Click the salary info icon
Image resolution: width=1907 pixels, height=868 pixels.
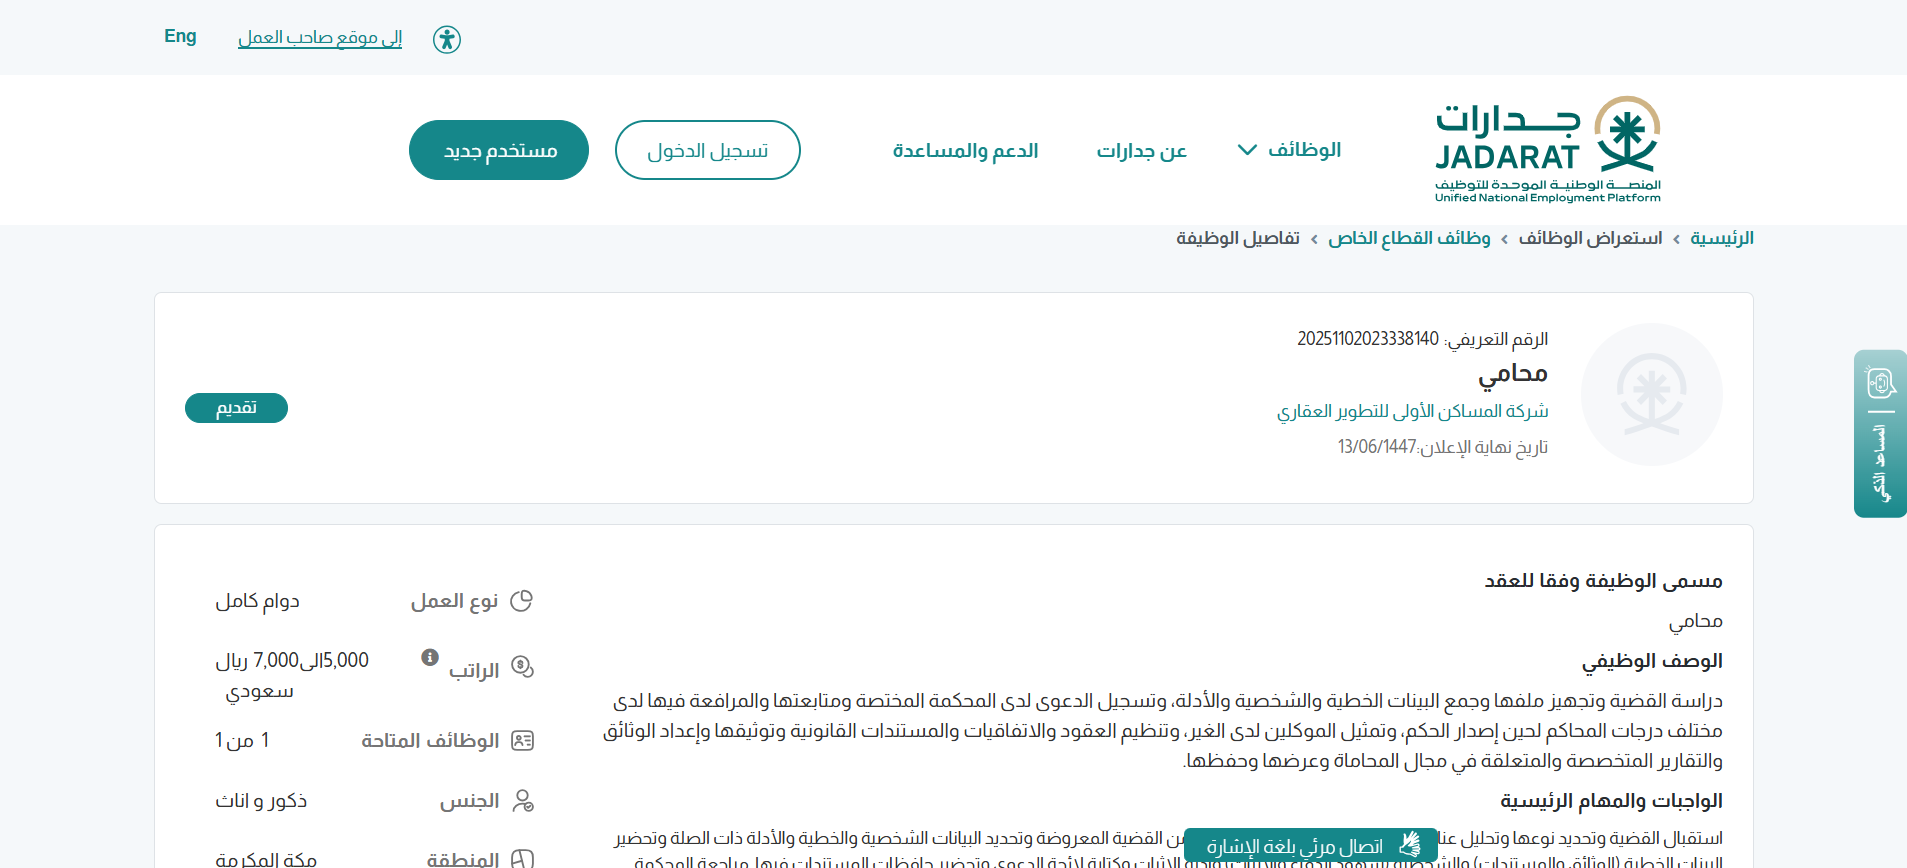click(x=430, y=657)
